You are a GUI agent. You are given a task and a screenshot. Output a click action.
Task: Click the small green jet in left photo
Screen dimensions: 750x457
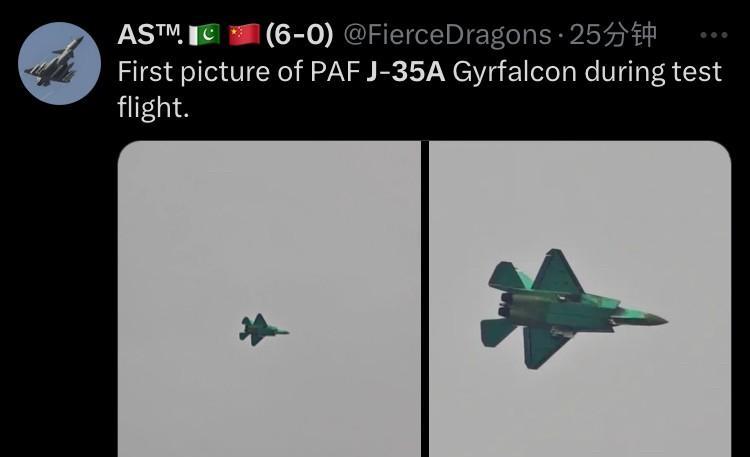click(x=264, y=330)
